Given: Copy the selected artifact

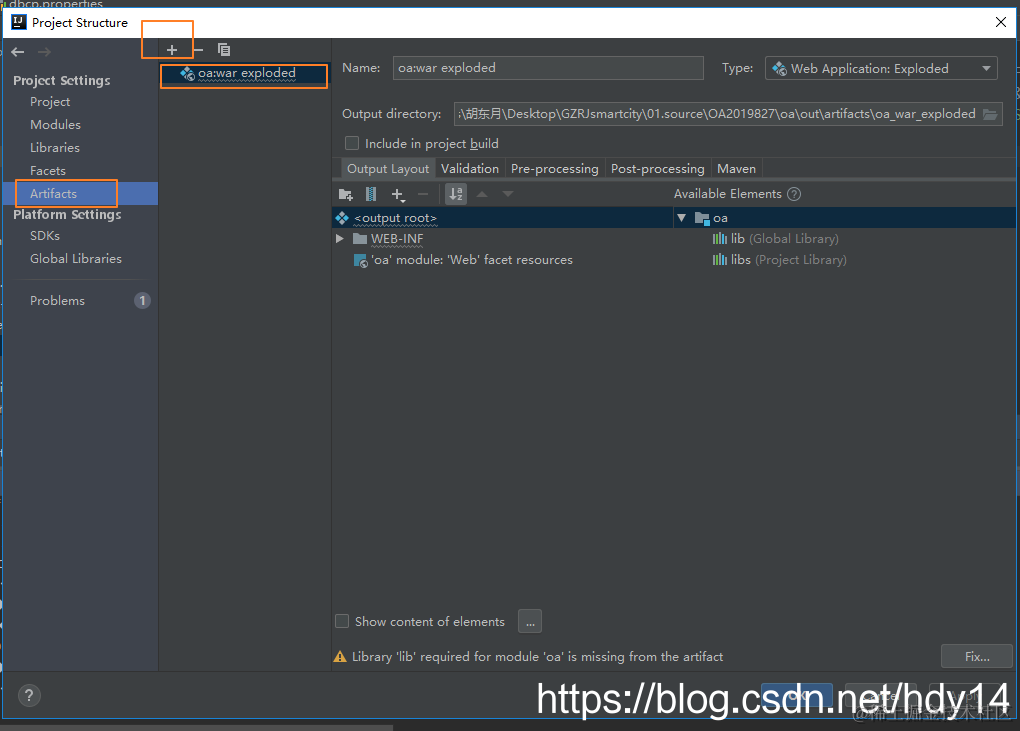Looking at the screenshot, I should click(224, 49).
